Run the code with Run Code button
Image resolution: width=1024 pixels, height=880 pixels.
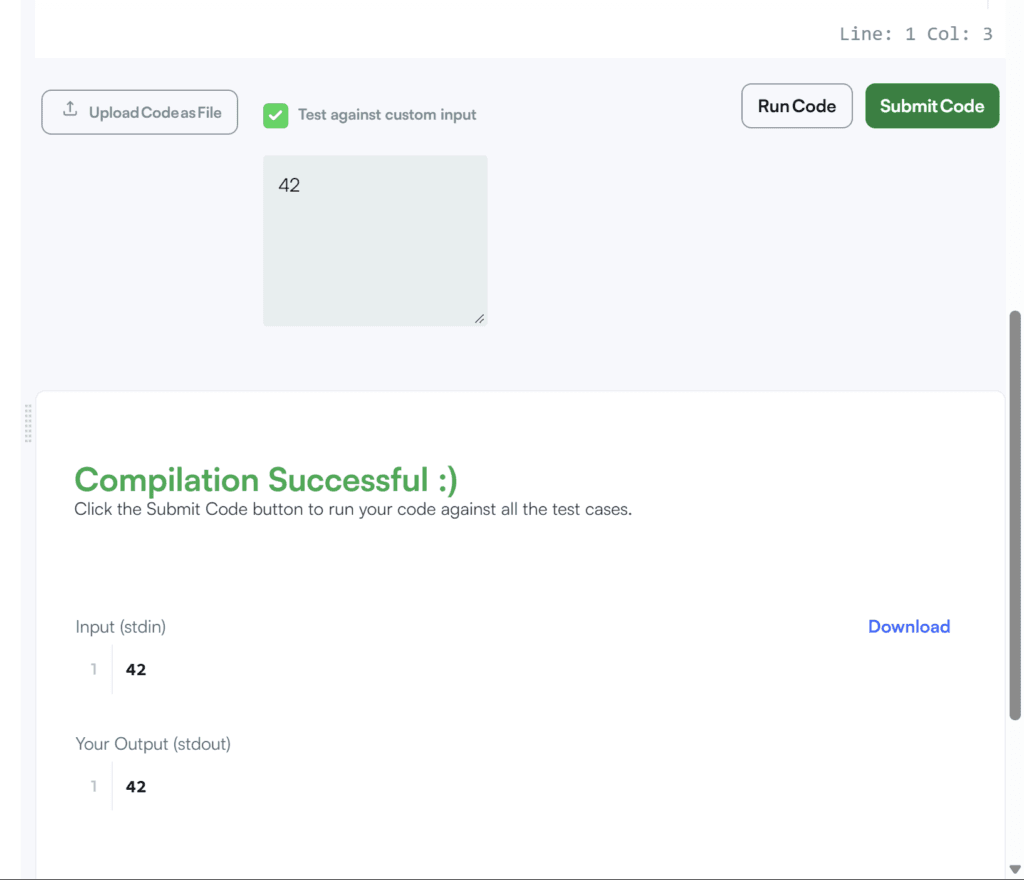pos(797,106)
